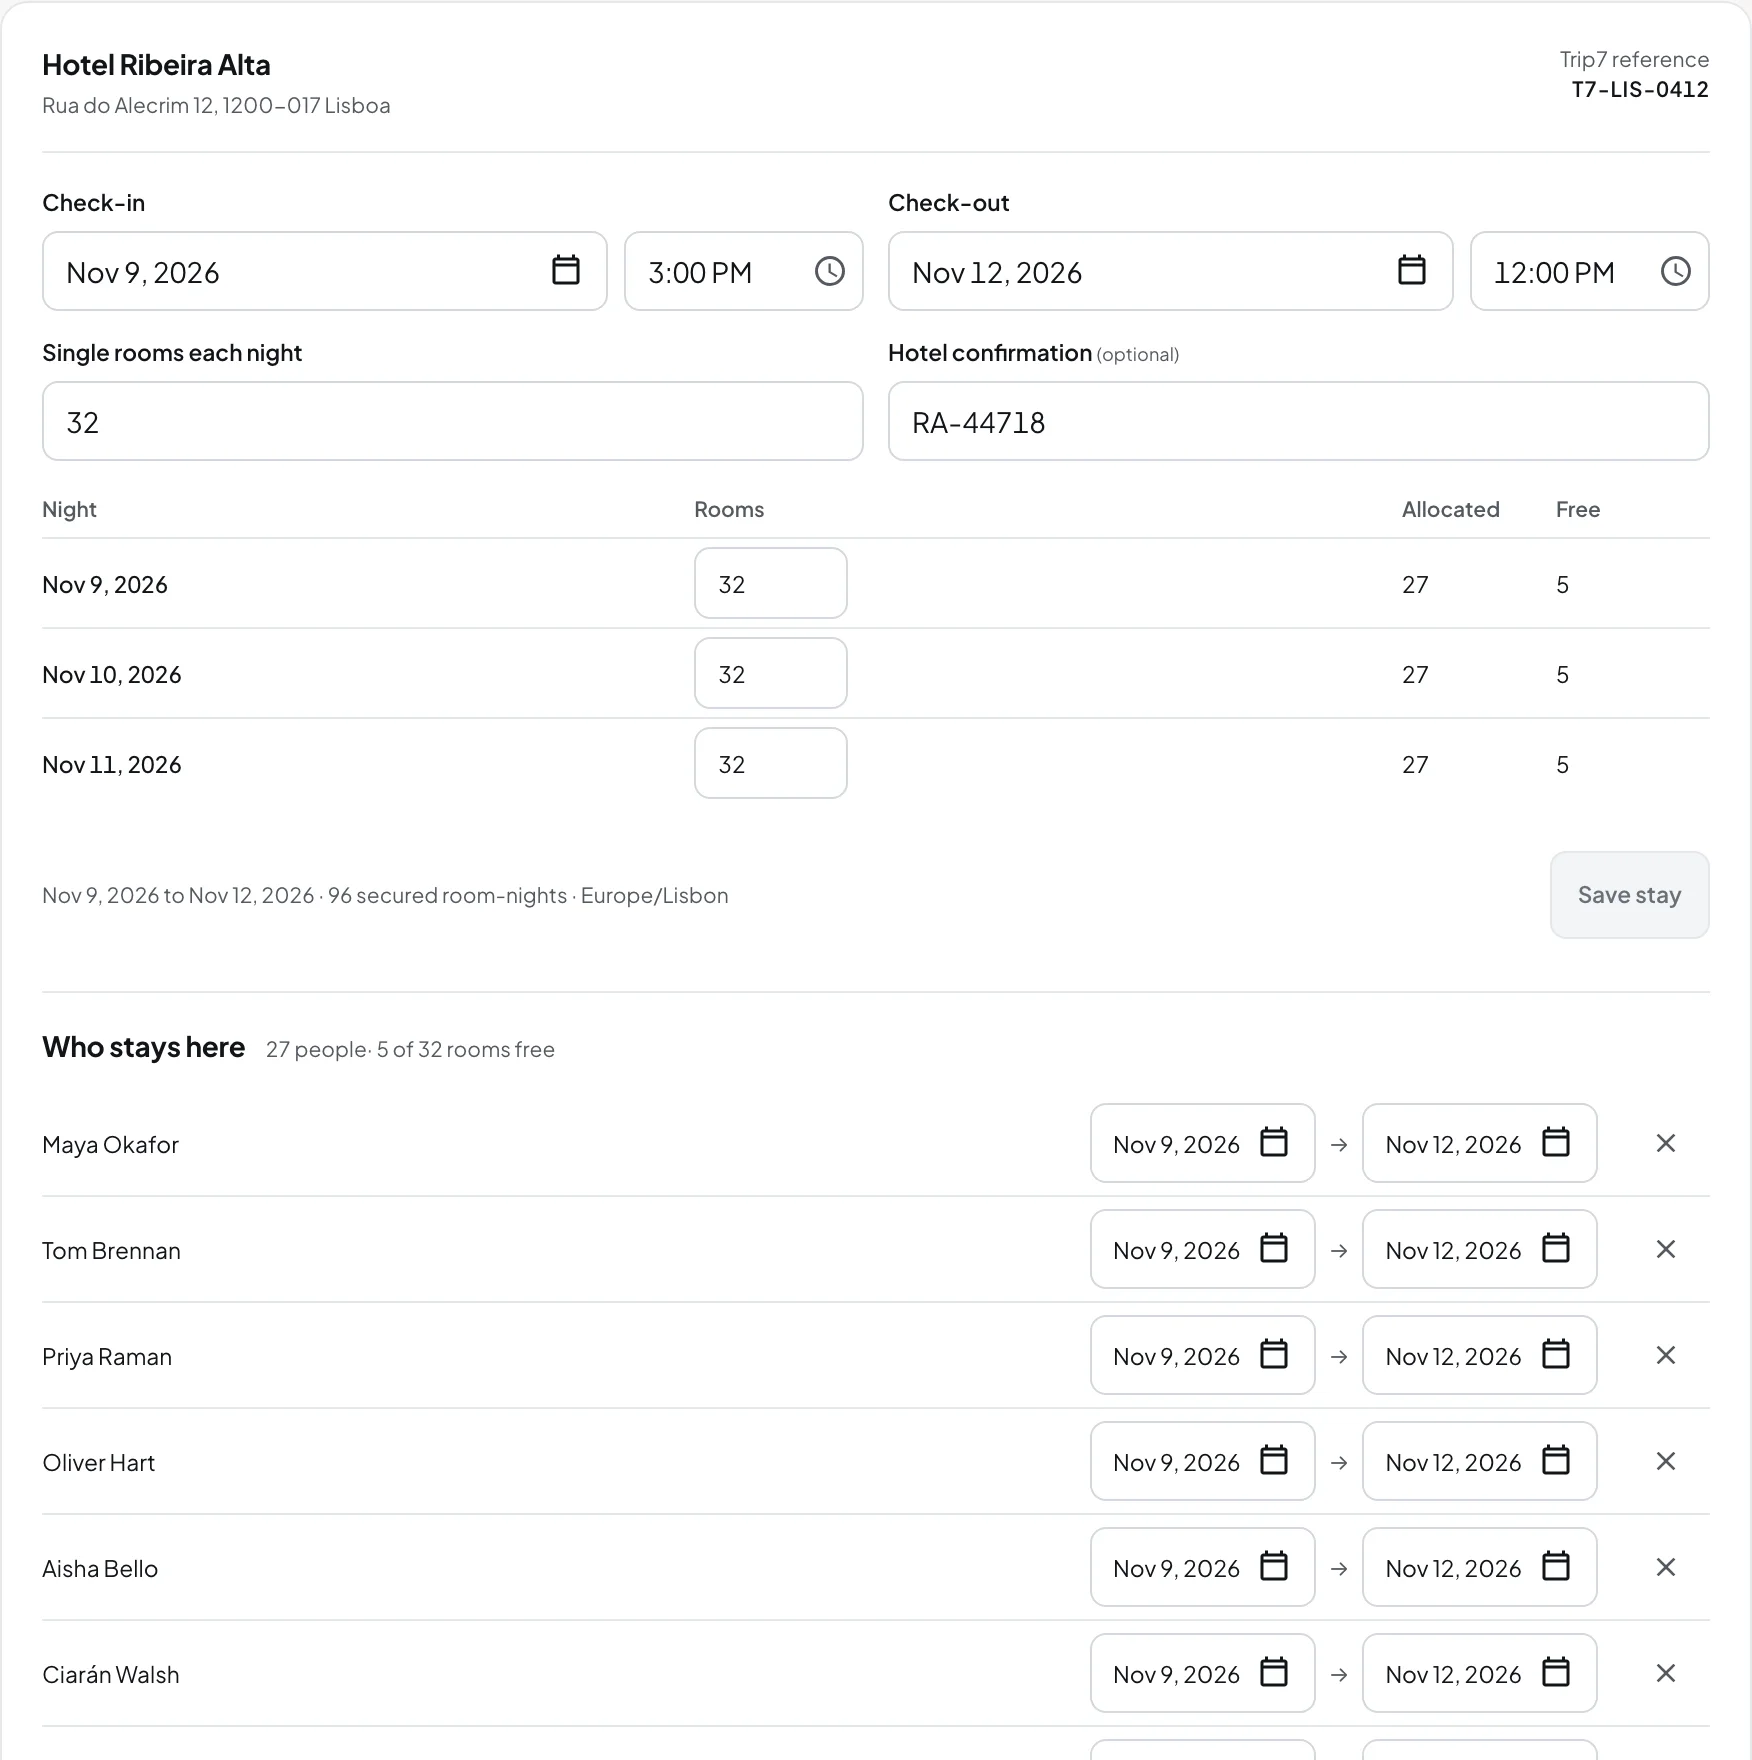Open Oliver Hart's departure date calendar icon
The height and width of the screenshot is (1760, 1752).
(1556, 1460)
